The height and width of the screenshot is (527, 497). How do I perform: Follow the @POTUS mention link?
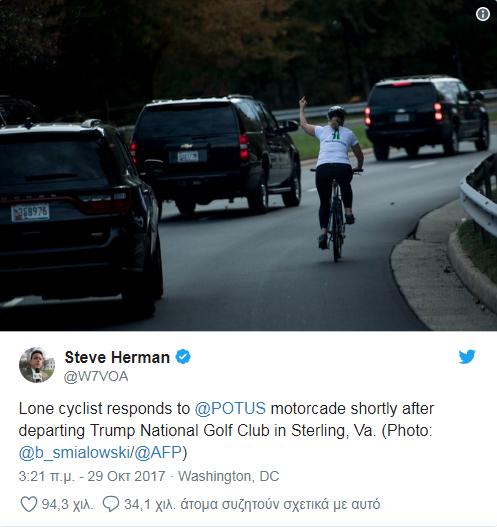(x=230, y=409)
